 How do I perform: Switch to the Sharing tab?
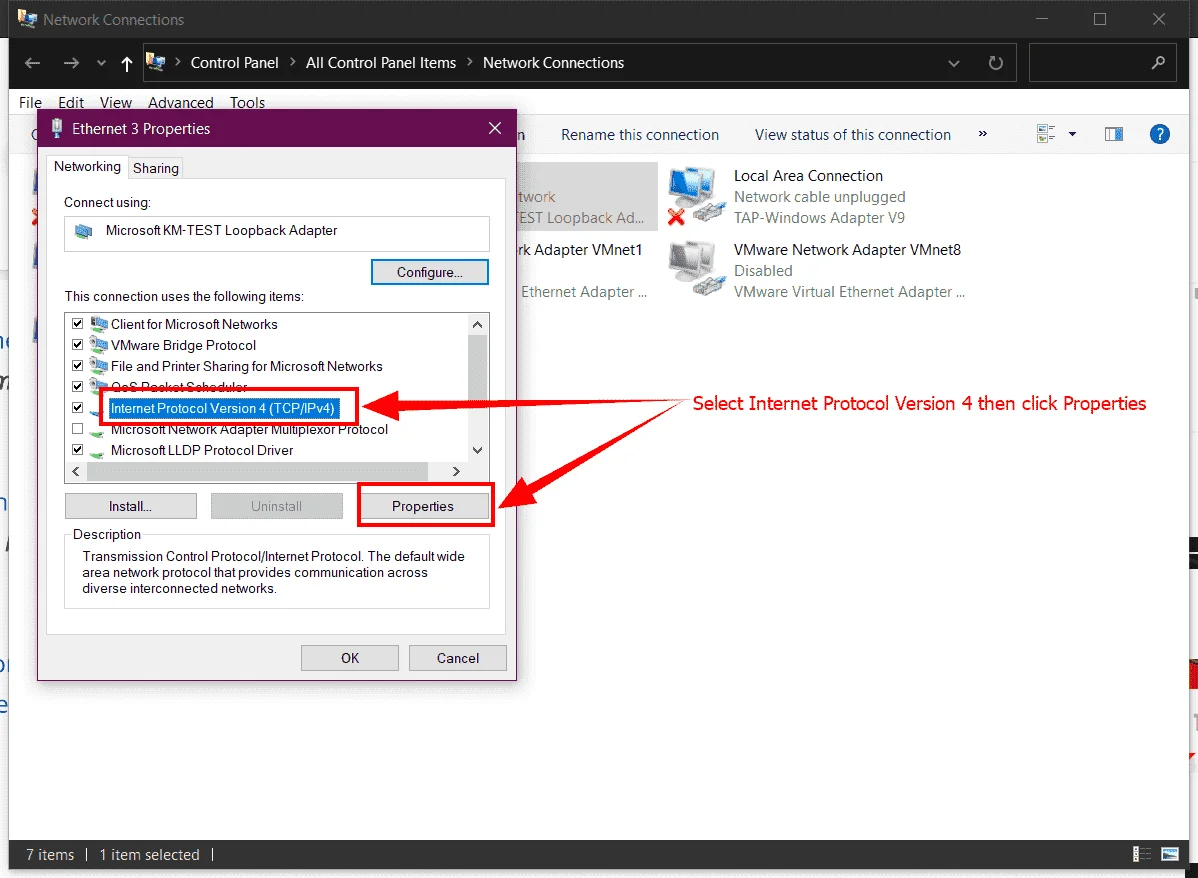coord(156,168)
